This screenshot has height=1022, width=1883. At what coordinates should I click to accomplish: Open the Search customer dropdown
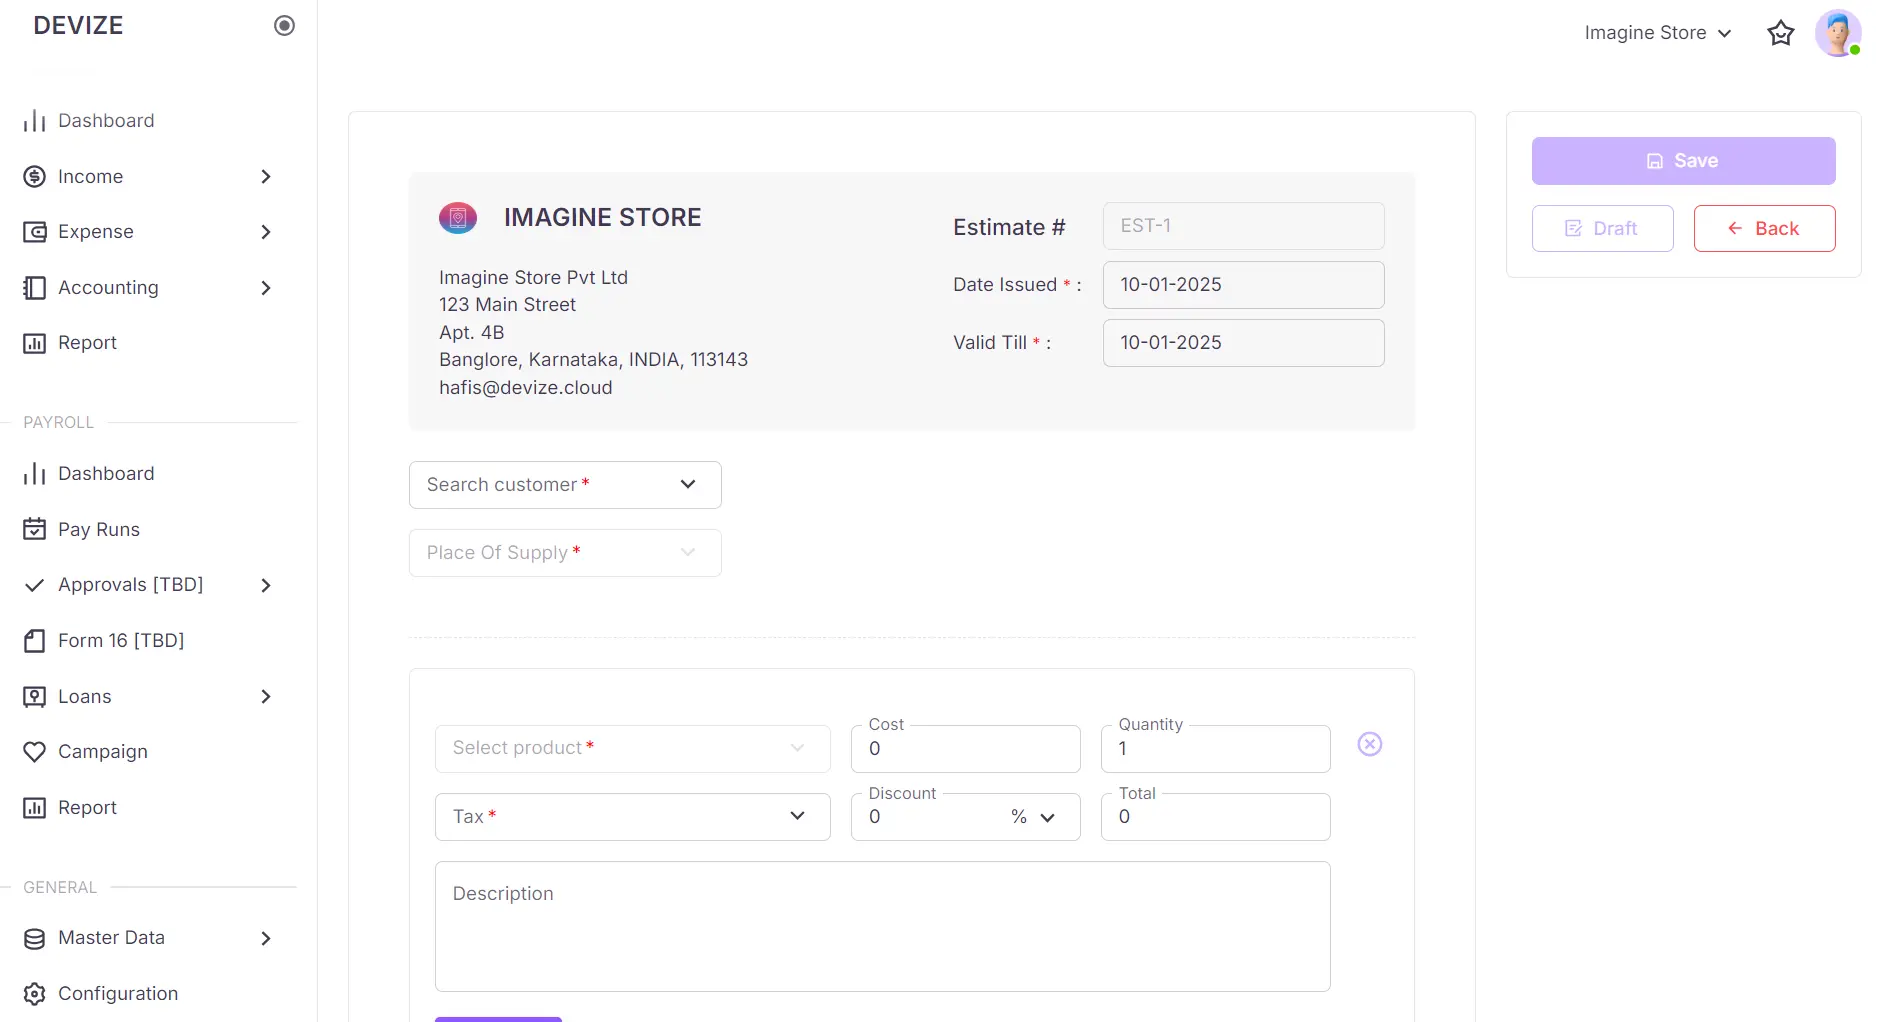pyautogui.click(x=565, y=485)
